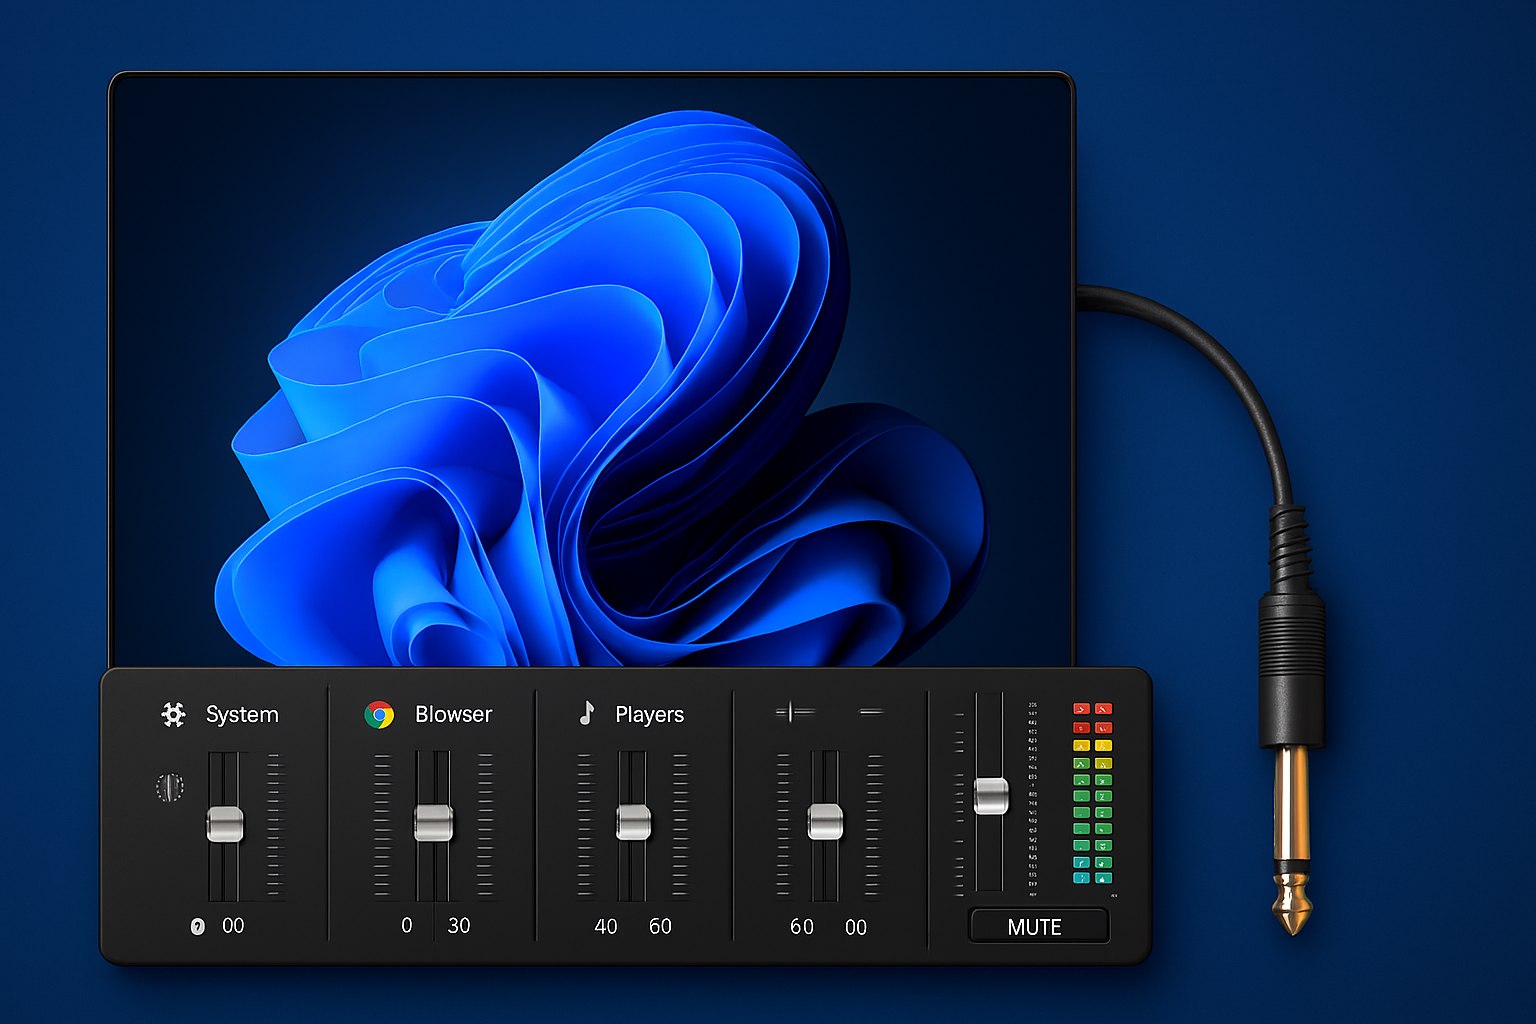Click the 00 readout under System
1536x1024 pixels.
[x=233, y=926]
